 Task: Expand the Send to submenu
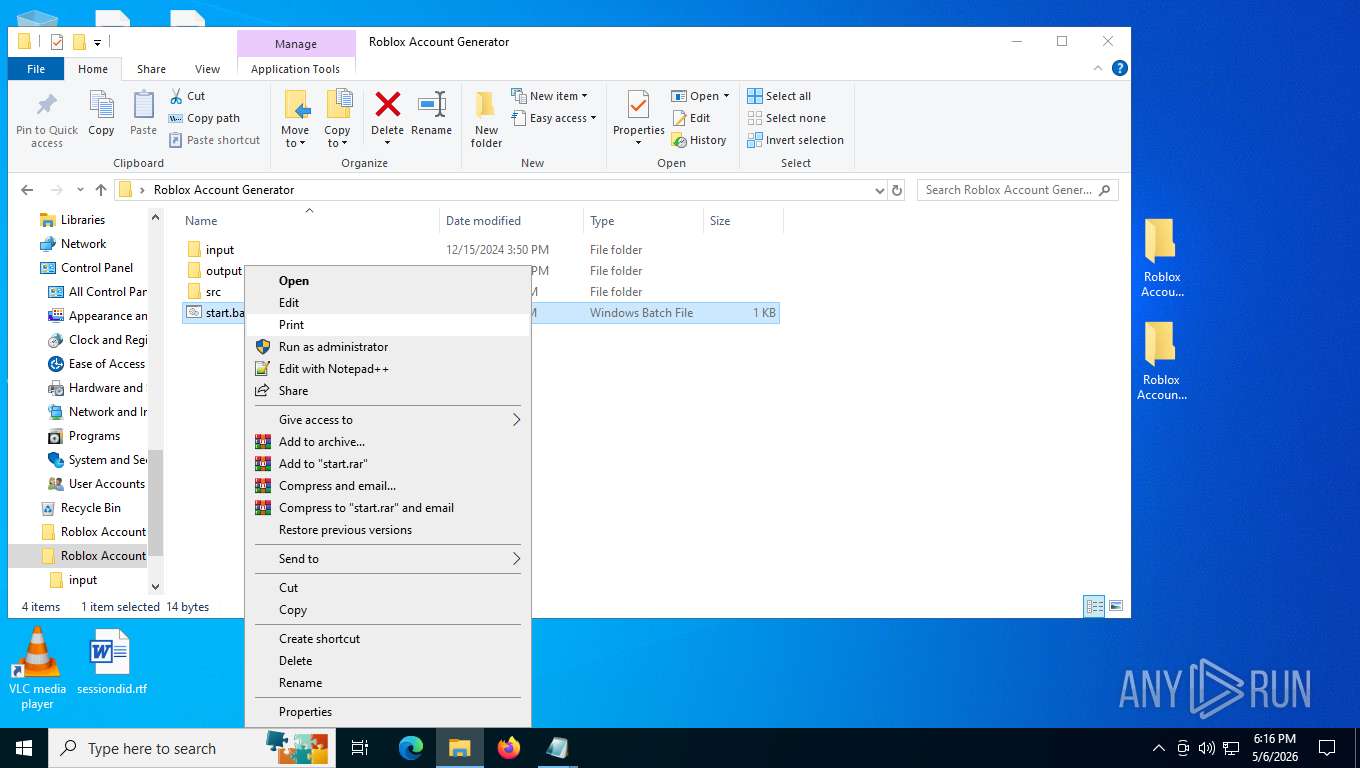click(x=388, y=559)
